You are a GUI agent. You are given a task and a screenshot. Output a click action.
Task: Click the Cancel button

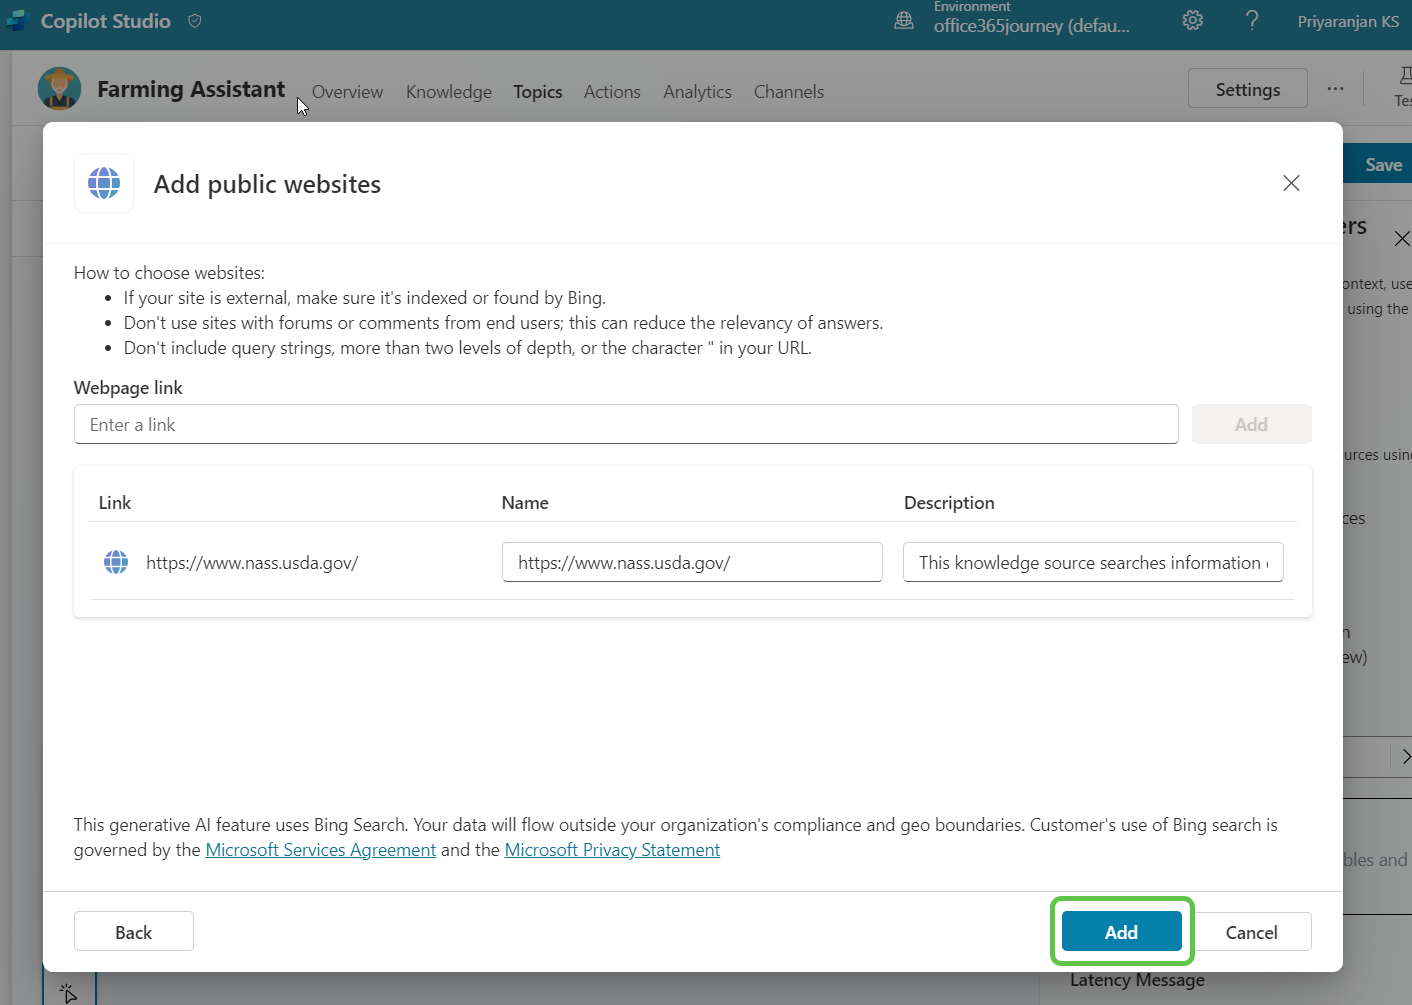click(x=1251, y=932)
